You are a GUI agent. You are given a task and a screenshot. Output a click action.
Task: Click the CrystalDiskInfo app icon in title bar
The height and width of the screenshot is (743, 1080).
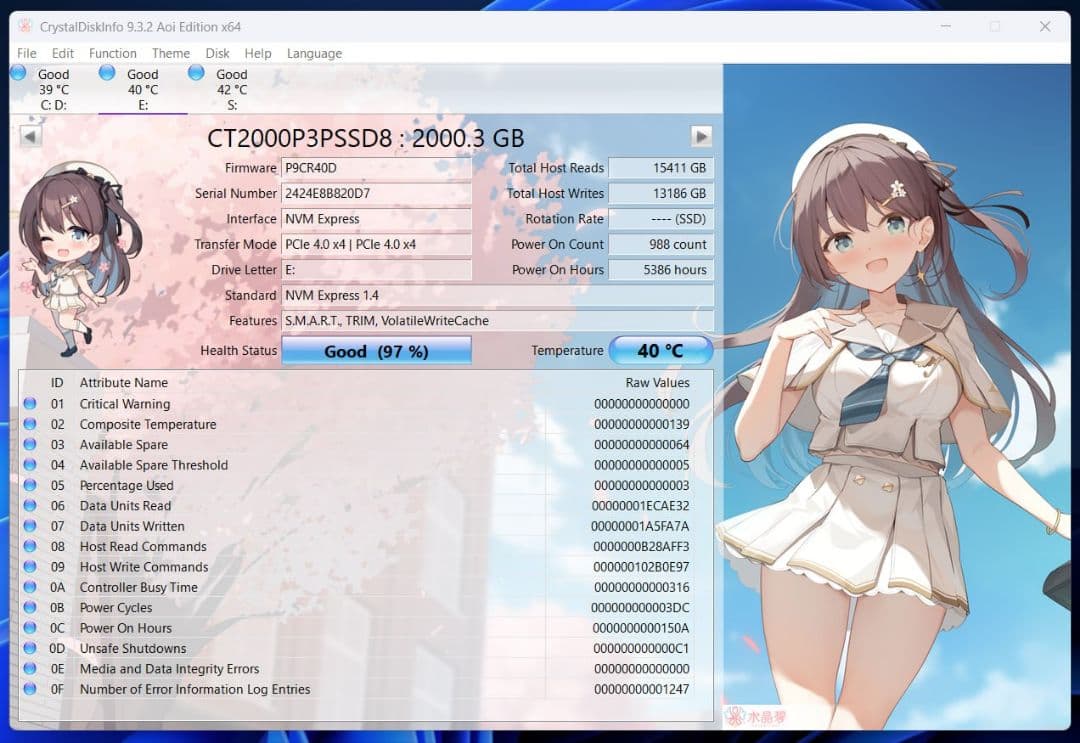pos(25,26)
